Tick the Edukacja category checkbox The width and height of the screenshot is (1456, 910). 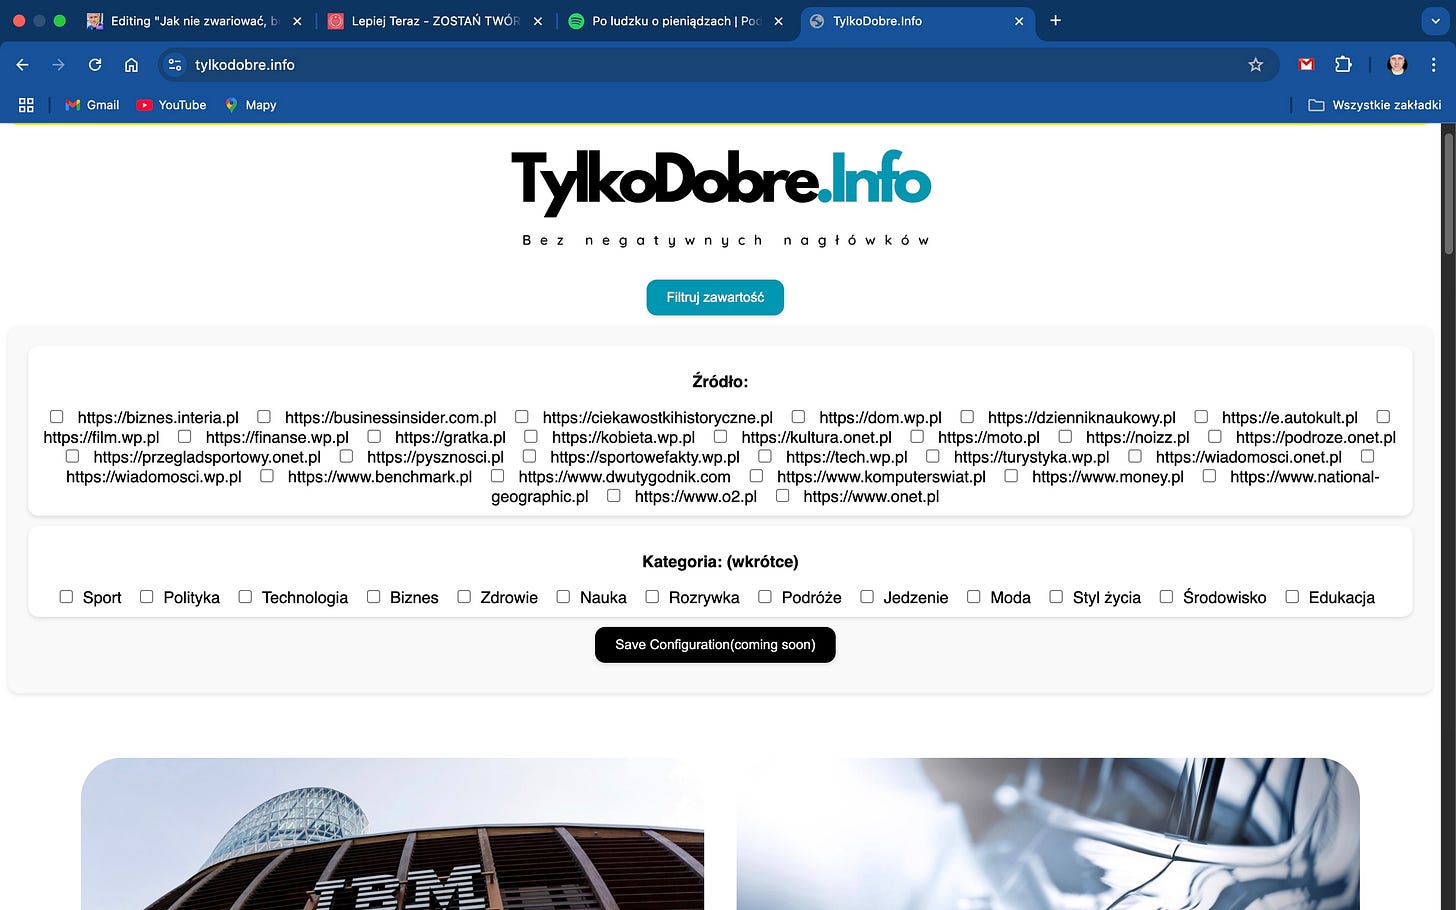[x=1292, y=596]
